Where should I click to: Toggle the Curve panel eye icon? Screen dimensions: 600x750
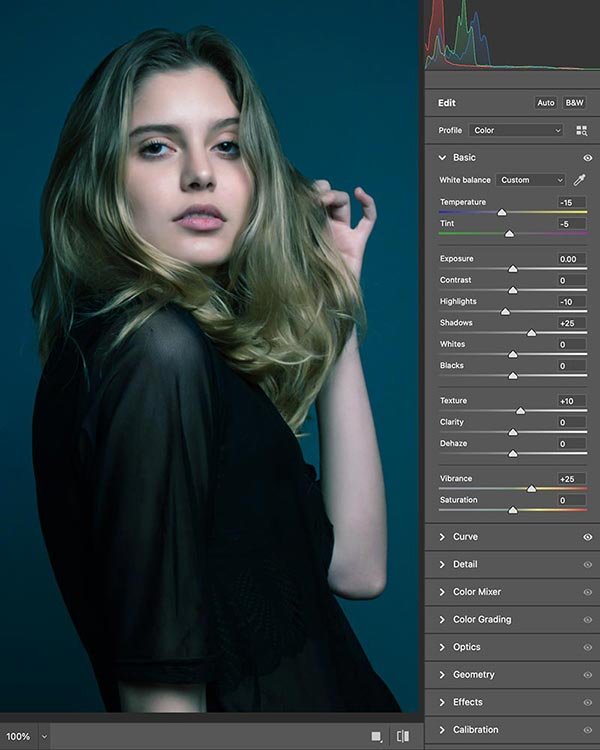tap(587, 537)
